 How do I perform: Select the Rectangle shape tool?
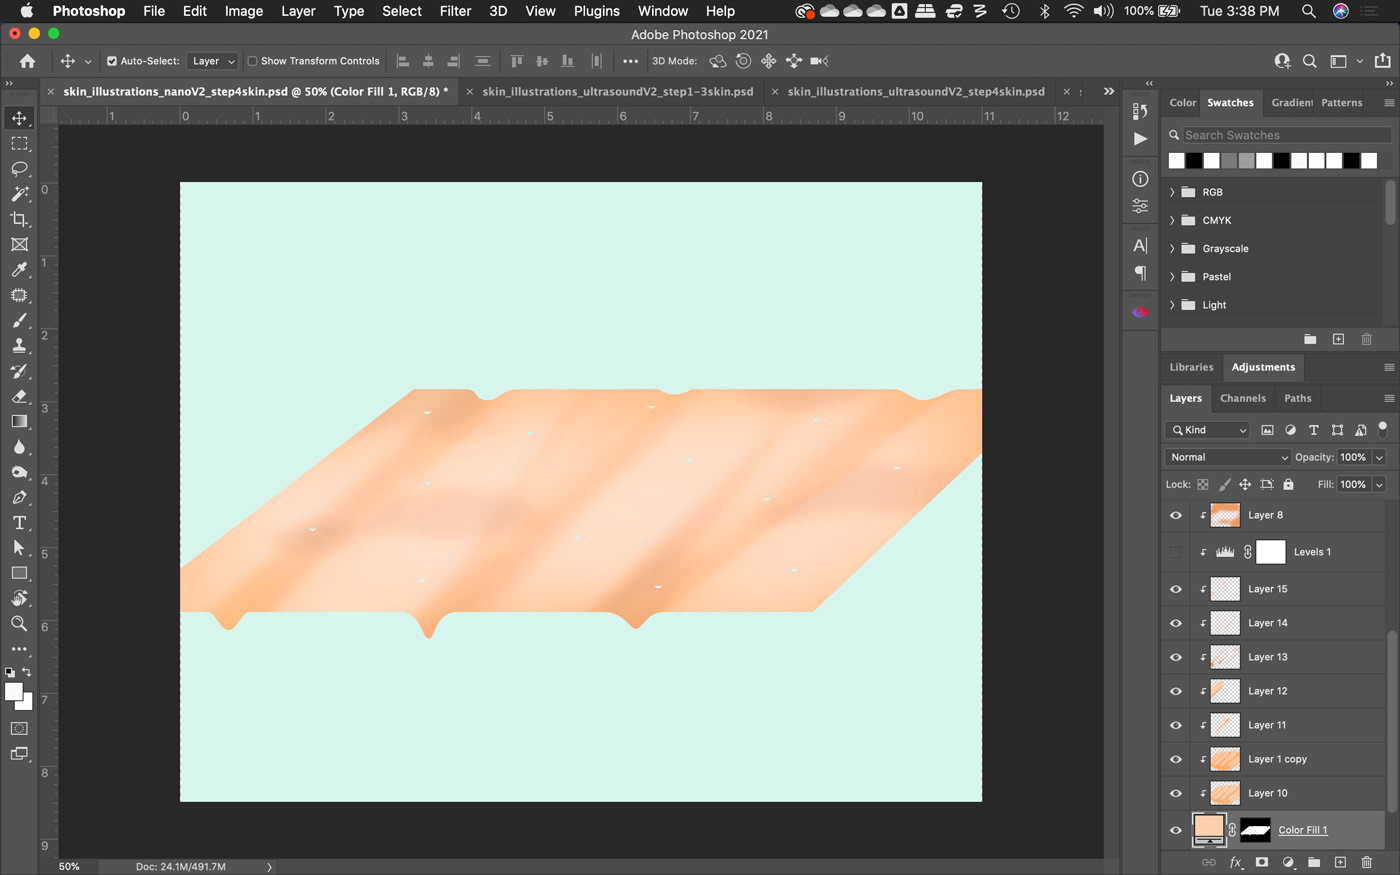click(19, 573)
